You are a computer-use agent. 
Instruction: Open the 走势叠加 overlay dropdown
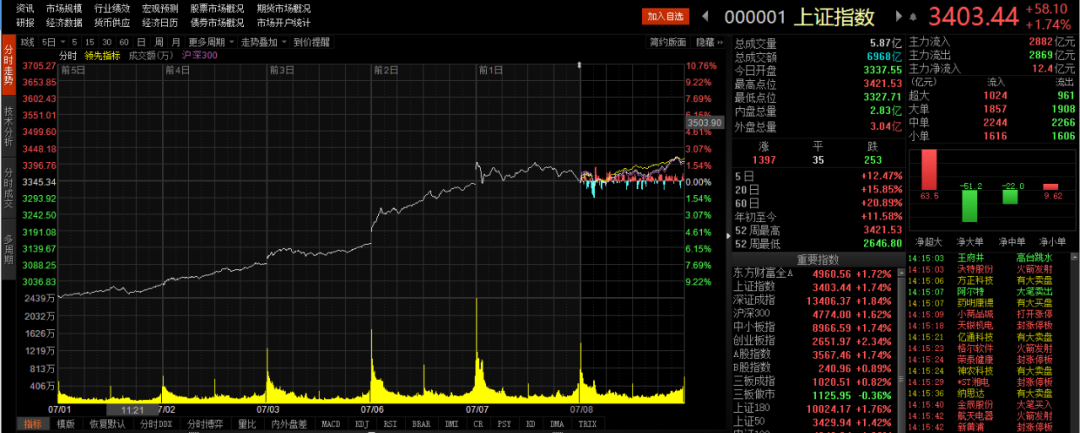pyautogui.click(x=263, y=42)
